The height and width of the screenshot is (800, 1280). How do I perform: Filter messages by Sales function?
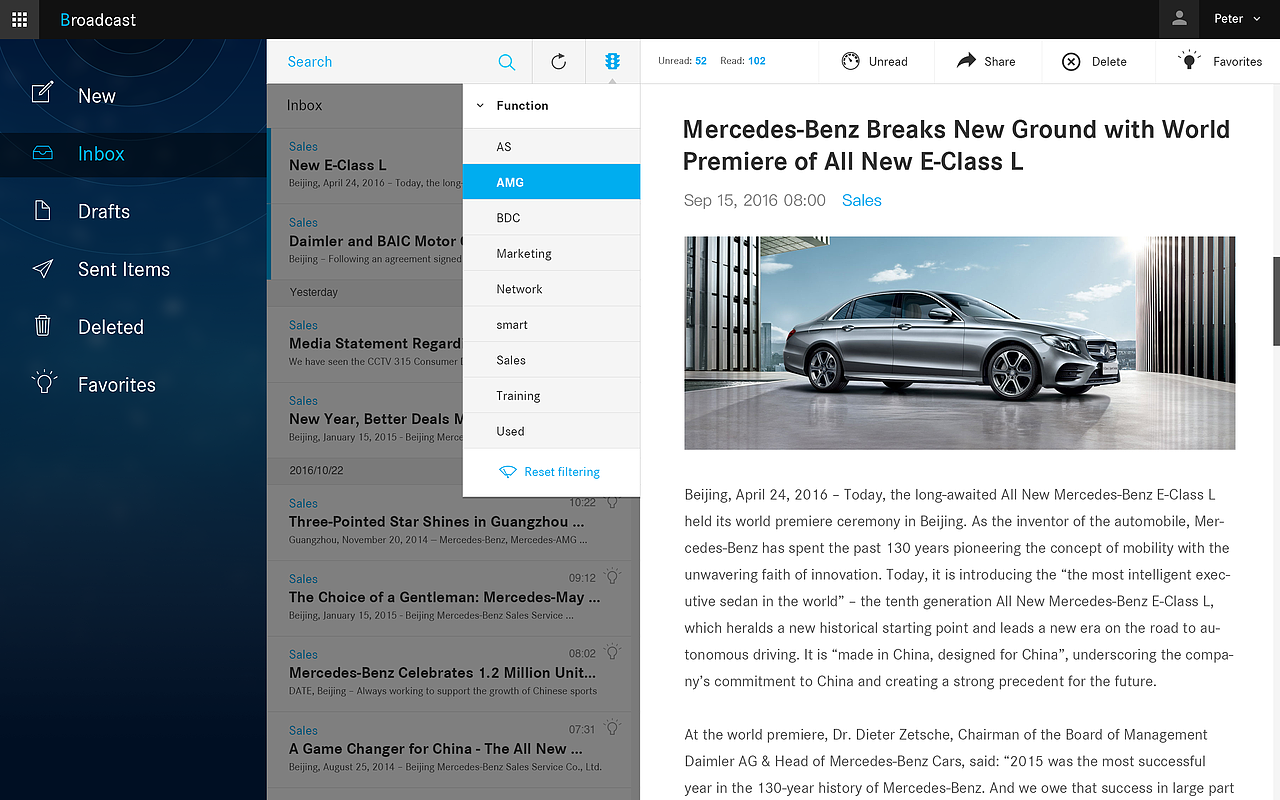point(551,360)
